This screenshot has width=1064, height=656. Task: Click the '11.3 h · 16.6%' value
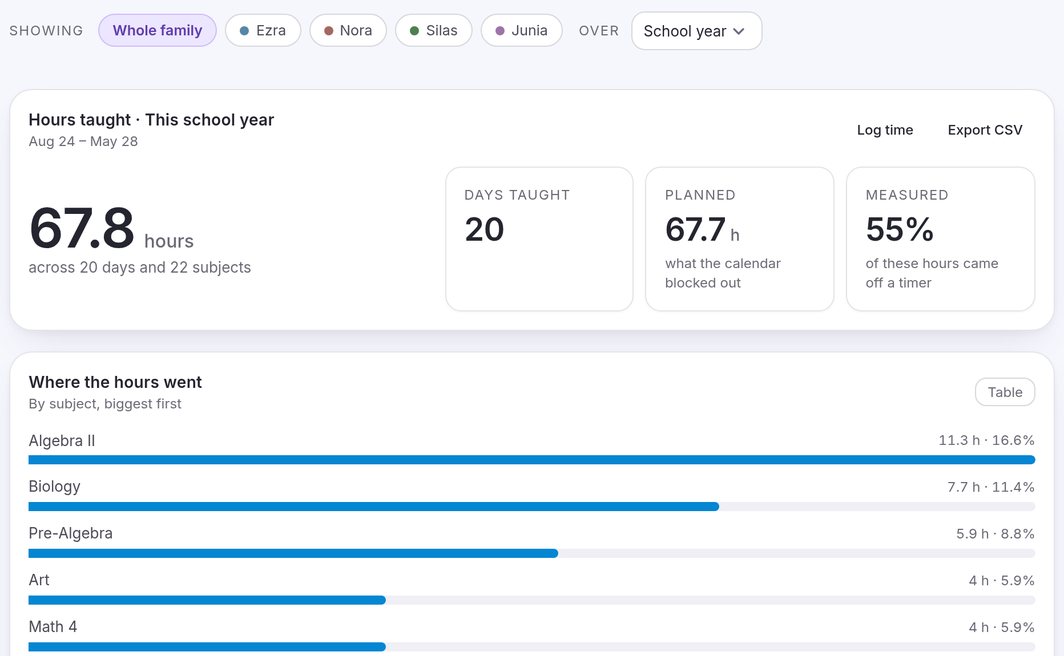987,440
